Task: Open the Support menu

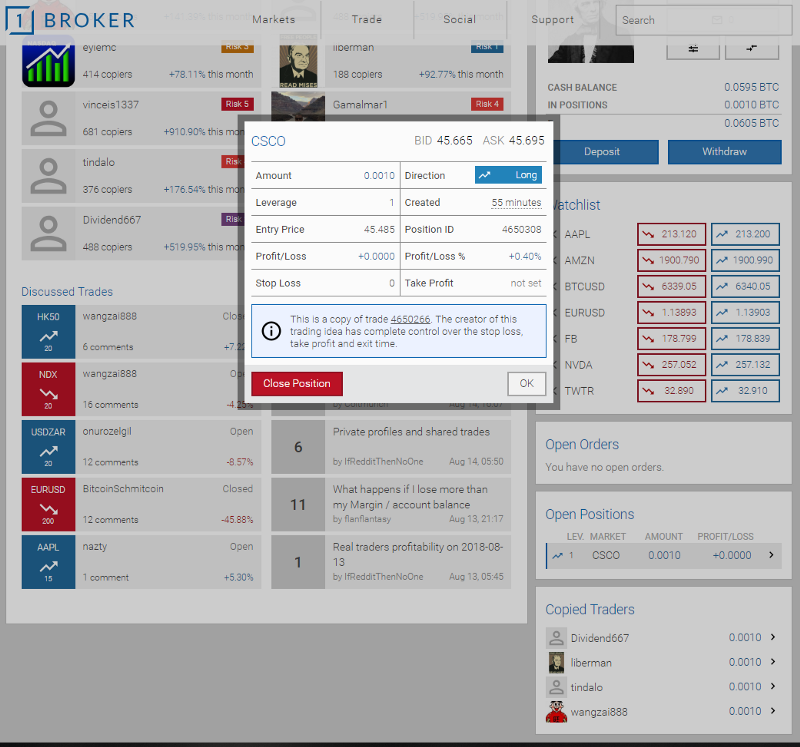Action: [552, 19]
